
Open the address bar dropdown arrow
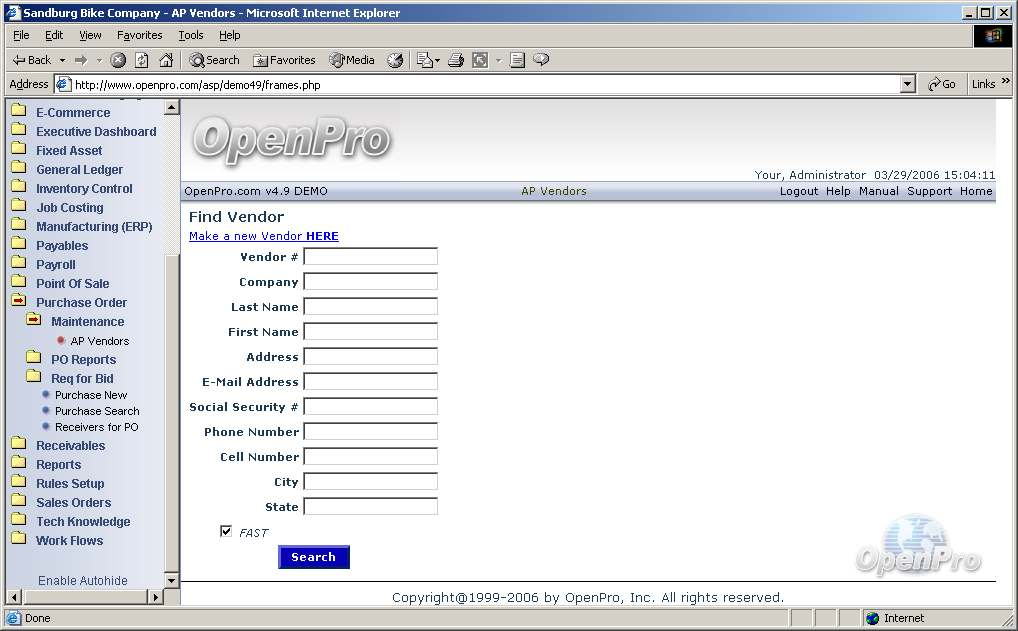click(907, 85)
